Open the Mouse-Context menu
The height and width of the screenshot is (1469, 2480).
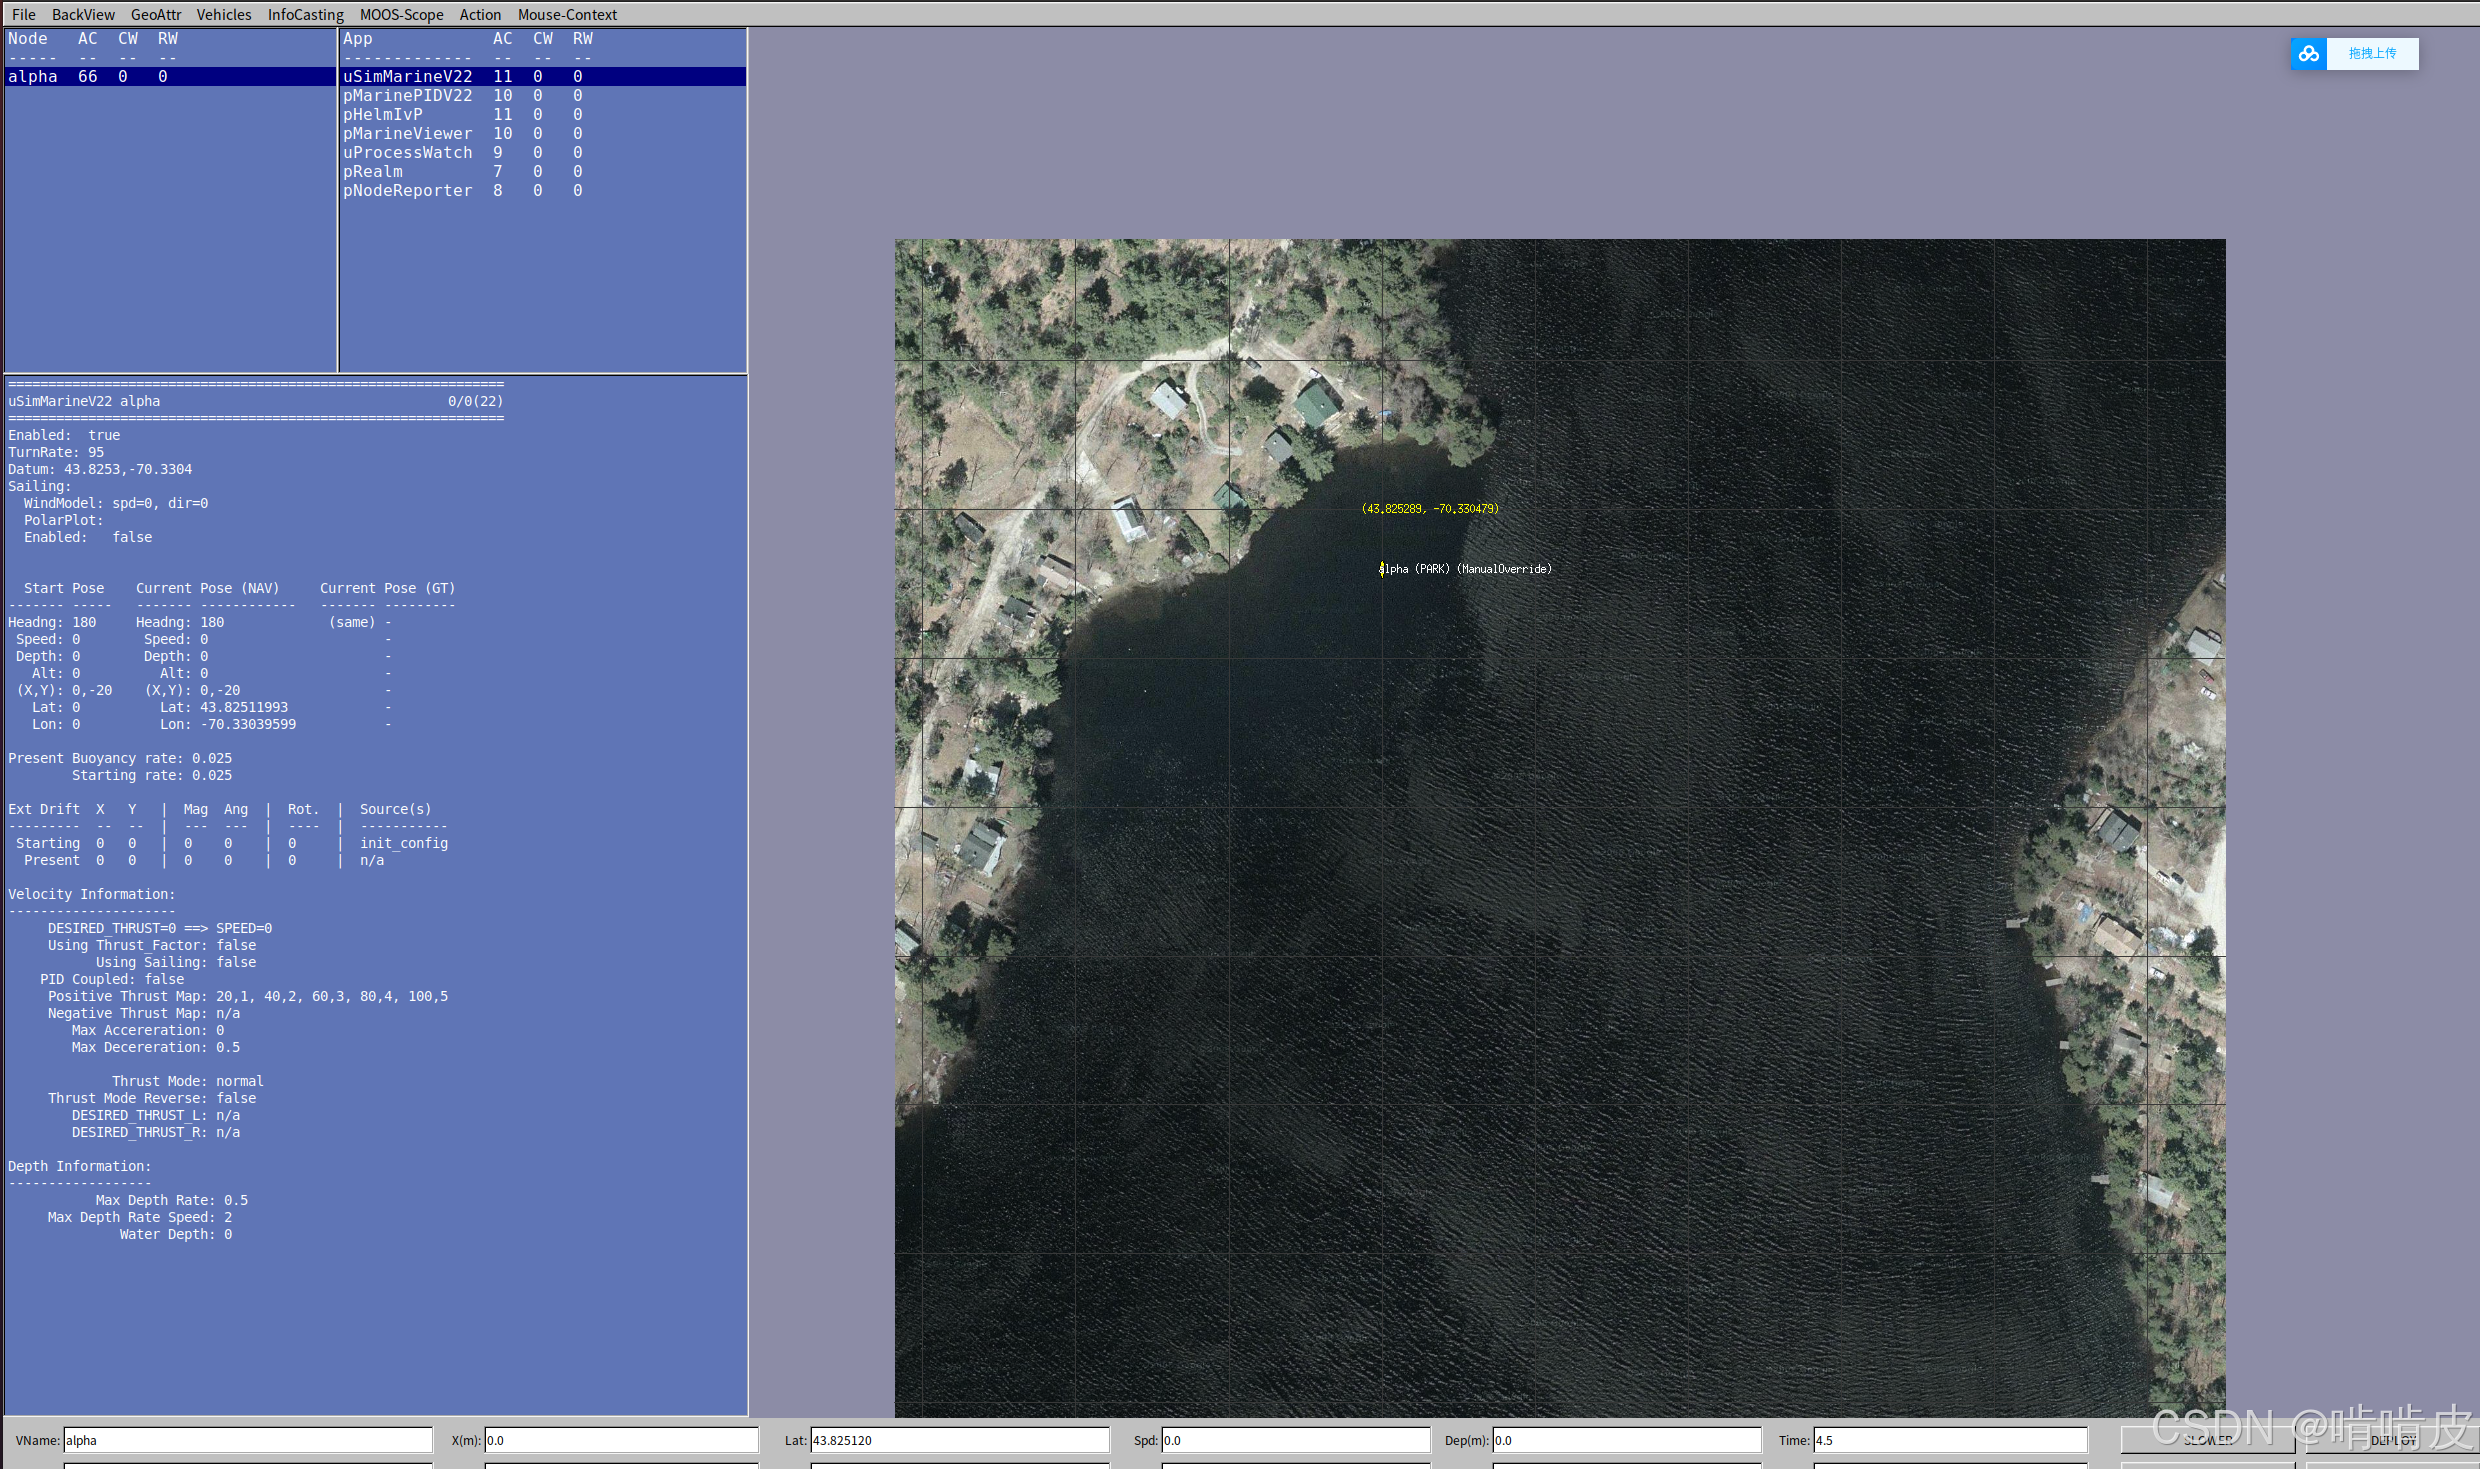point(567,15)
